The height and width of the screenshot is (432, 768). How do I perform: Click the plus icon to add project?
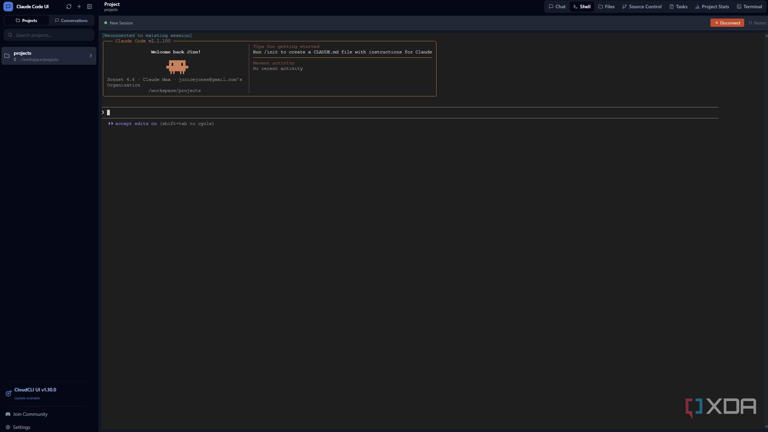(x=79, y=6)
